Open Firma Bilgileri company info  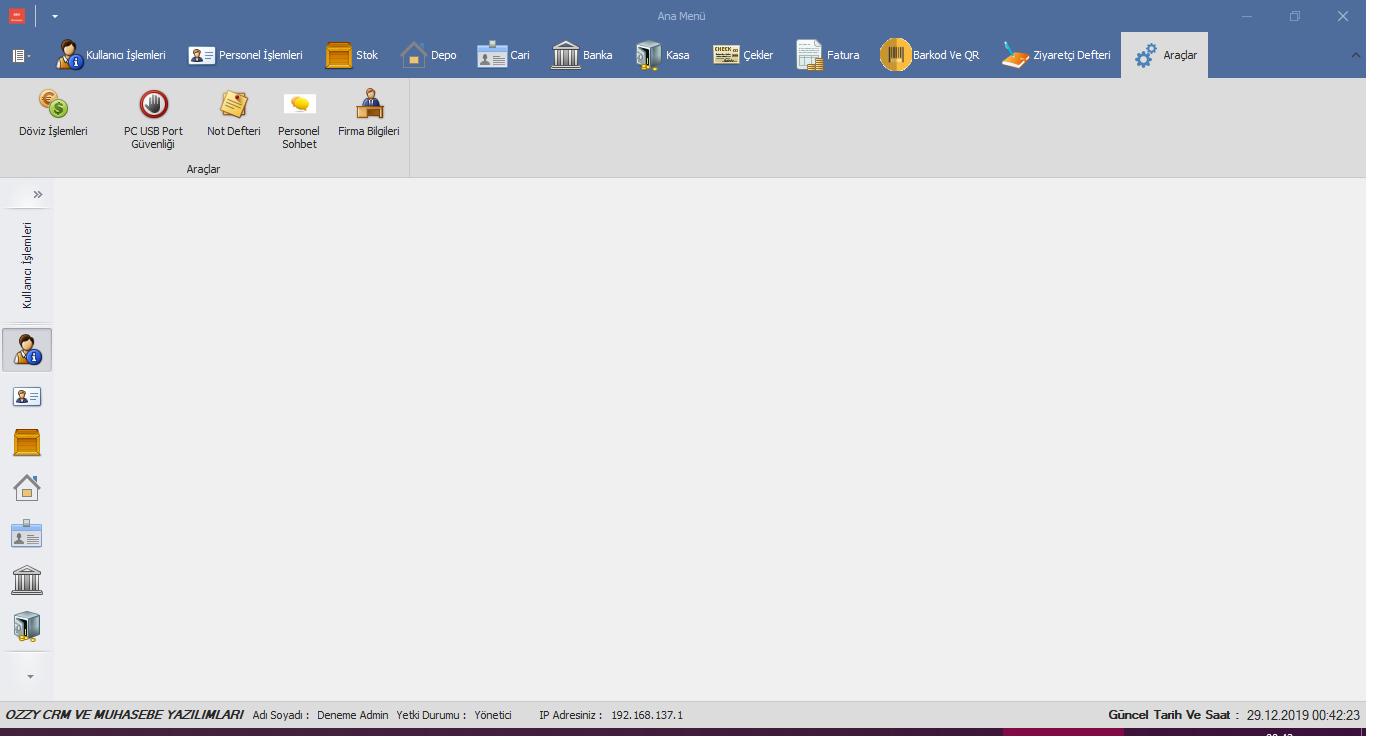point(369,115)
